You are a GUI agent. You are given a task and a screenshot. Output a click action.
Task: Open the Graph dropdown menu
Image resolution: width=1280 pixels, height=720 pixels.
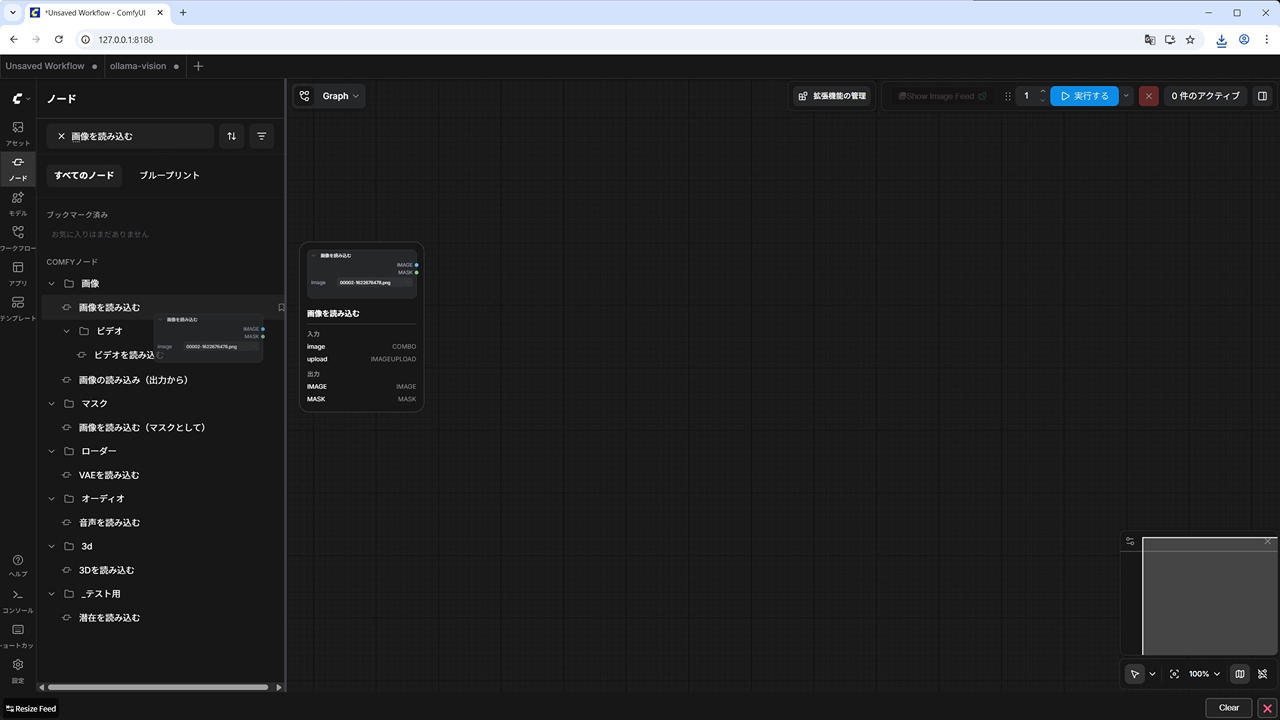click(329, 96)
